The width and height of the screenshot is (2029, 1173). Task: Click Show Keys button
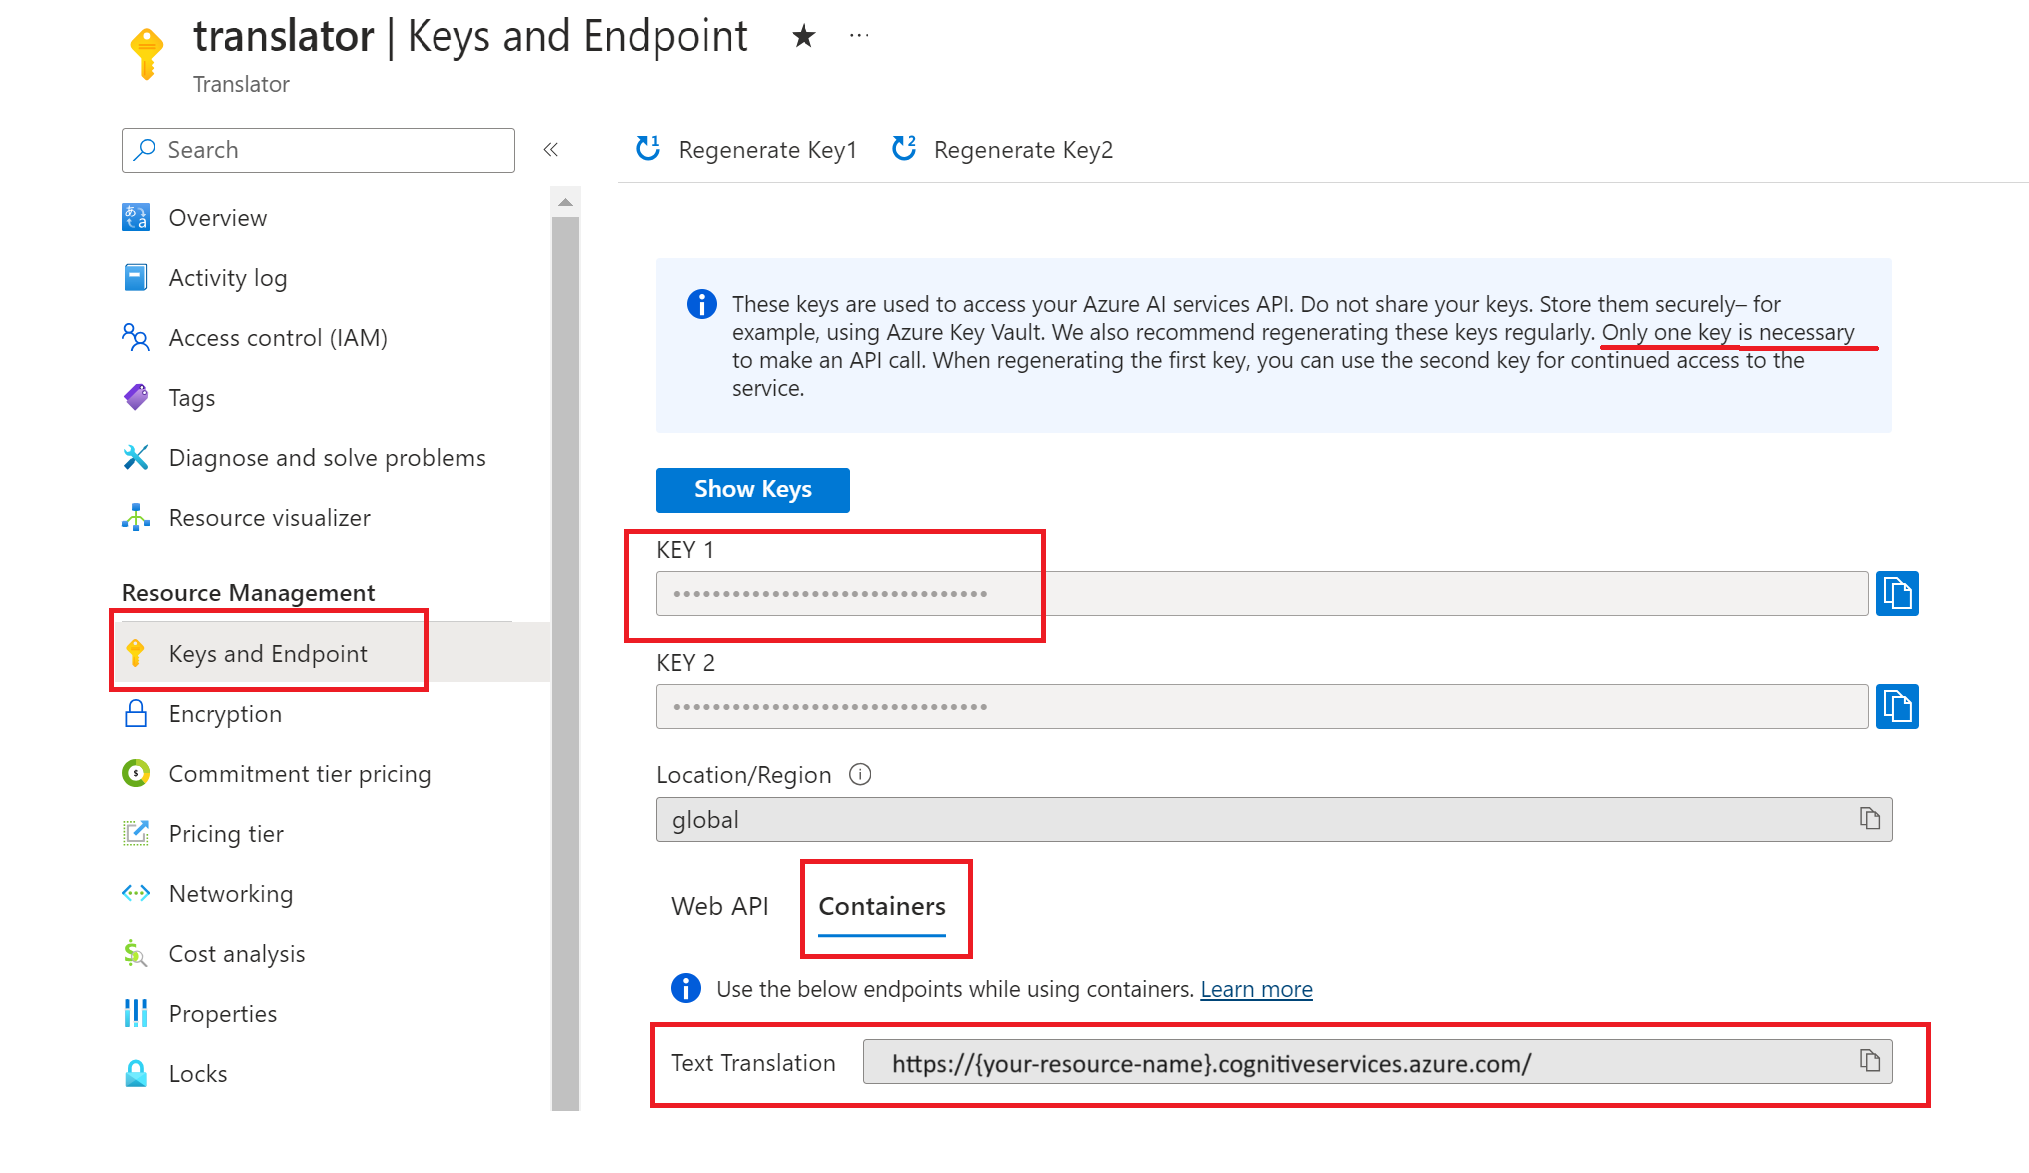coord(751,489)
